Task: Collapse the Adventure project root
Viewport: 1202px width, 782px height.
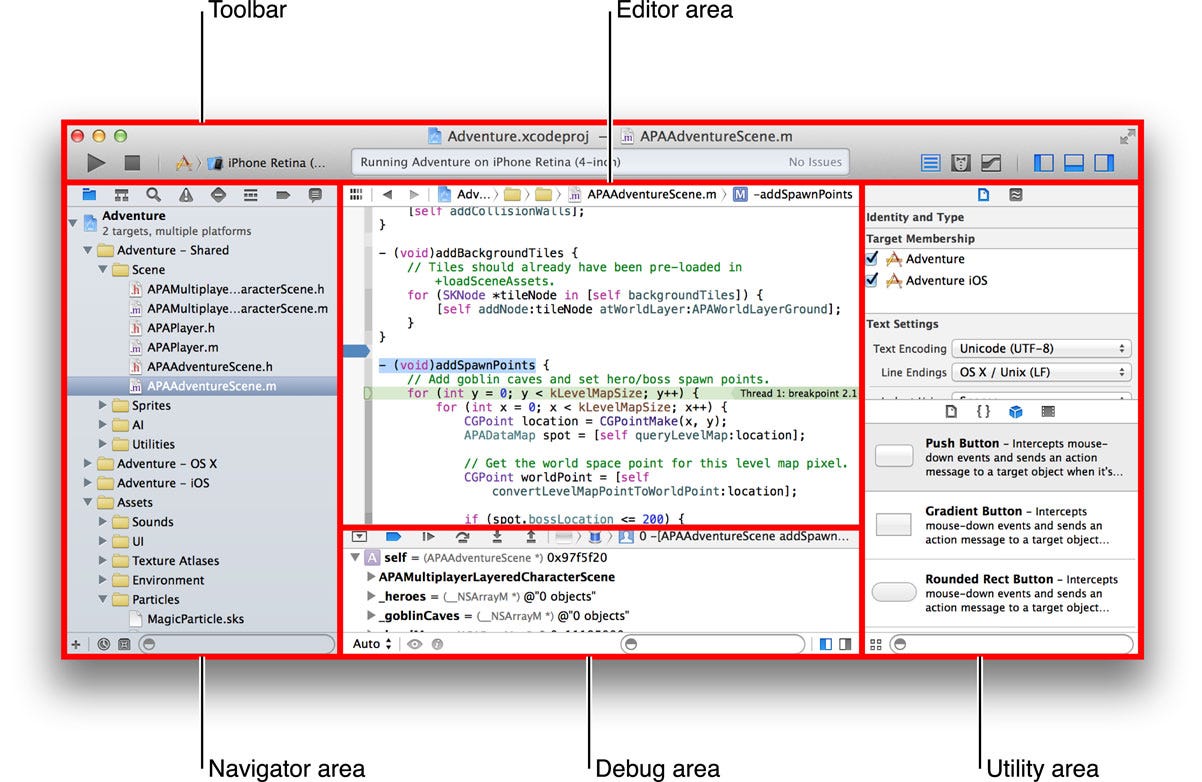Action: pos(72,222)
